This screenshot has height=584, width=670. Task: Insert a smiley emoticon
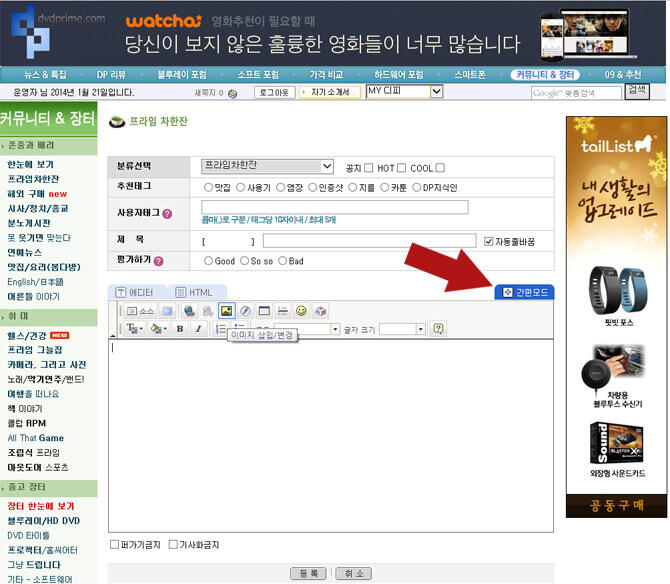tap(301, 311)
